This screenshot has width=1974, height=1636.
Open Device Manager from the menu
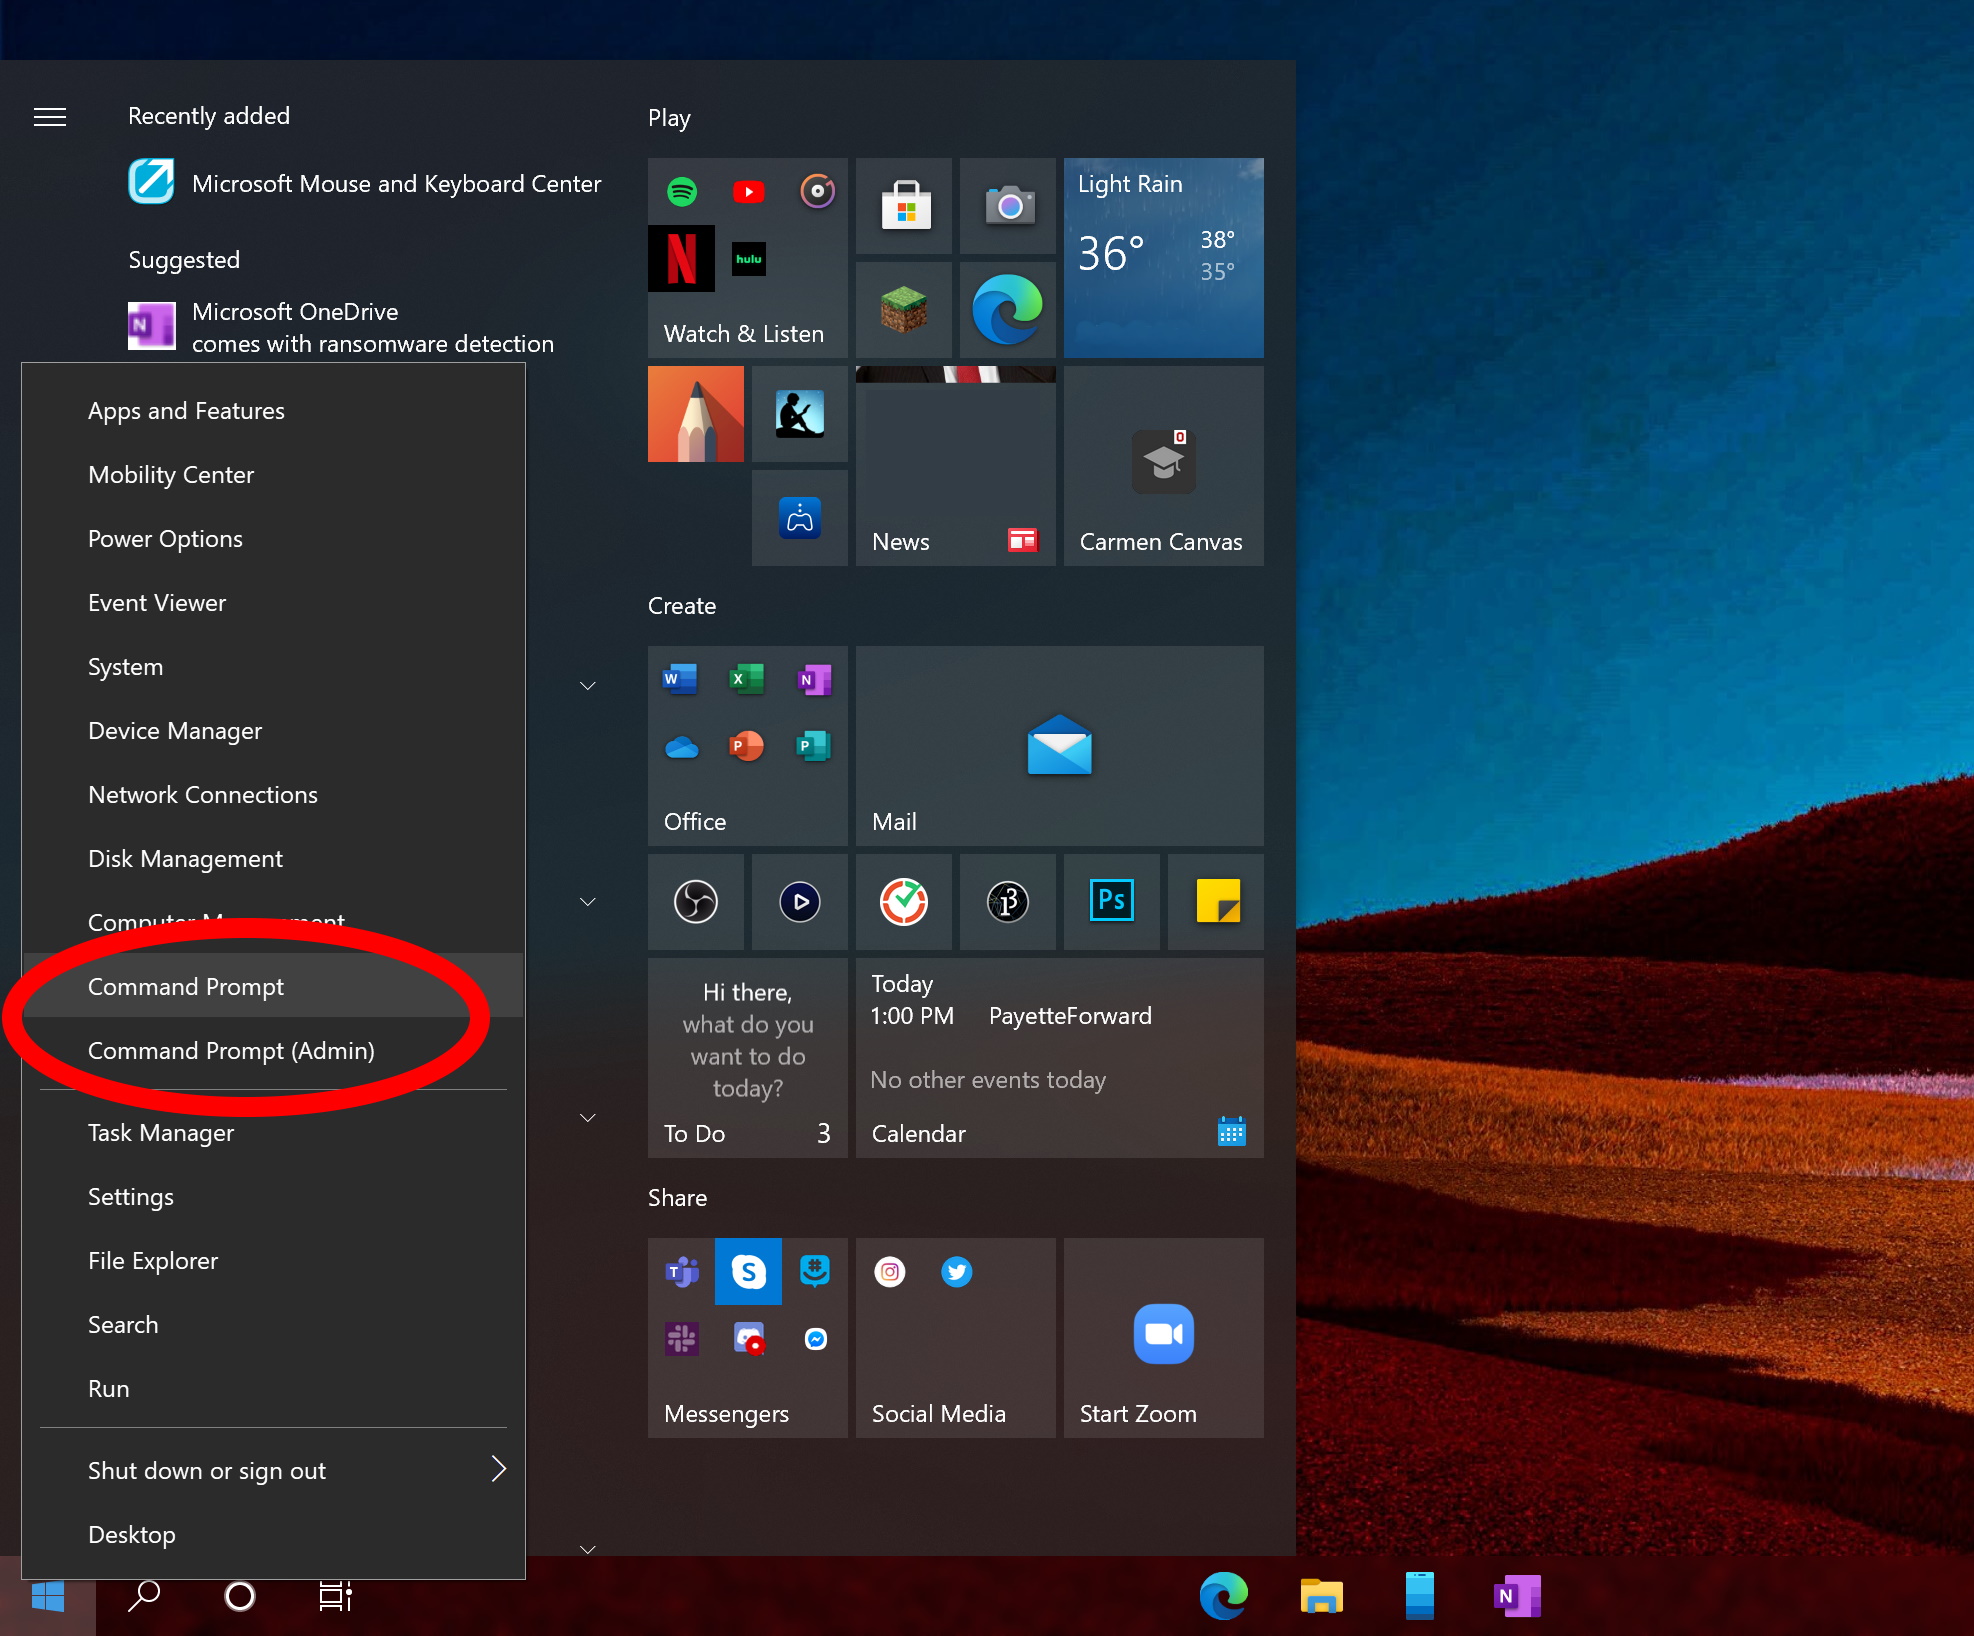[174, 730]
